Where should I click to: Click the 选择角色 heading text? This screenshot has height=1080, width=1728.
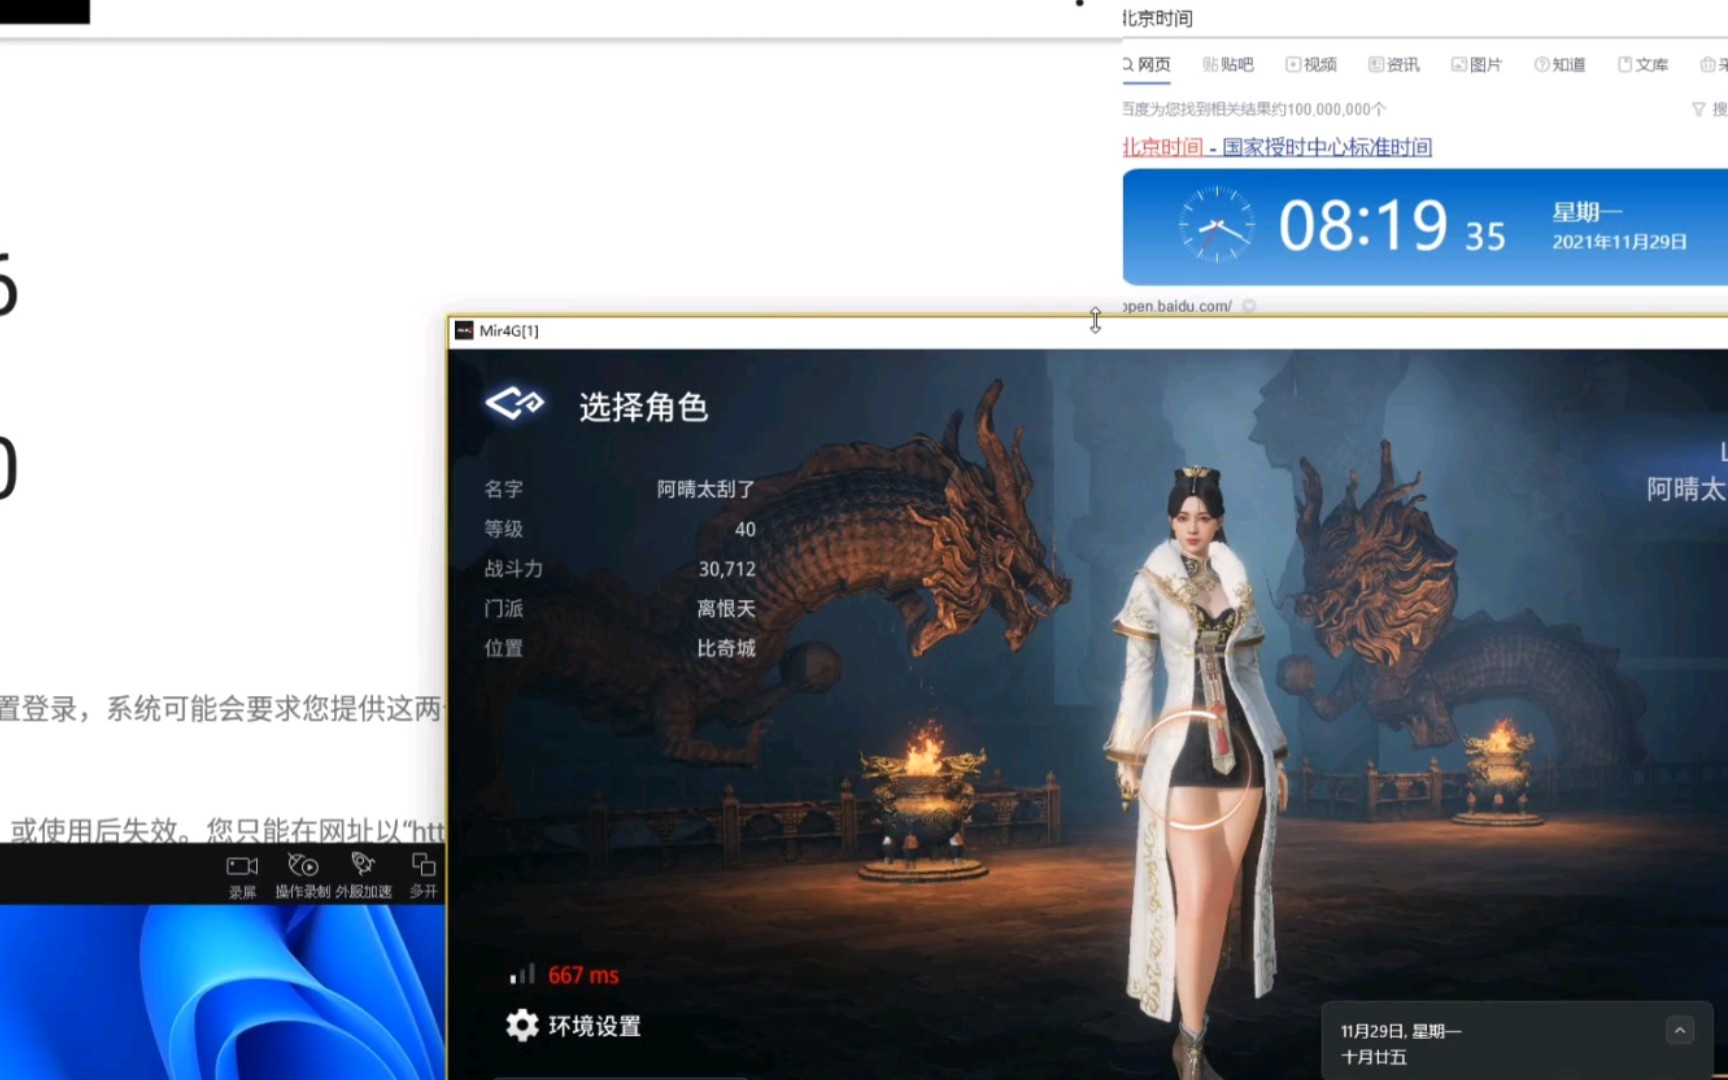(x=643, y=407)
